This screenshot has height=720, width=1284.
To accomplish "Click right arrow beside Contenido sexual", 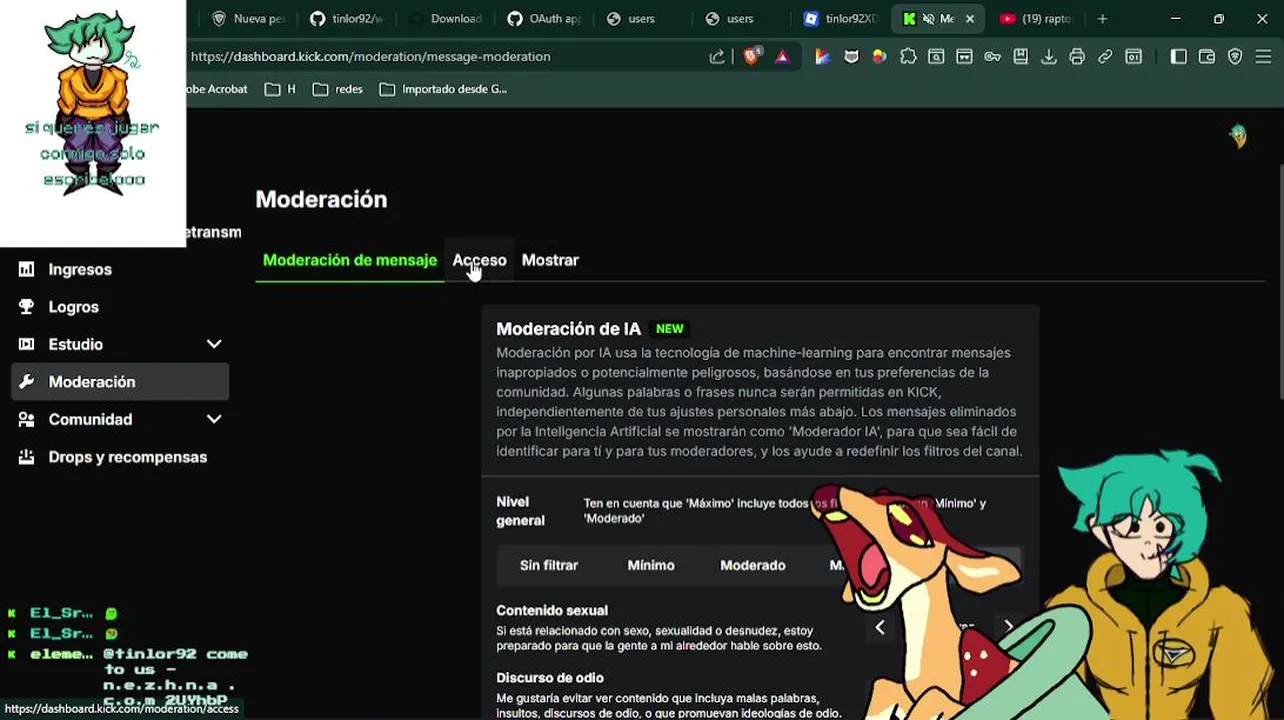I will (1008, 627).
